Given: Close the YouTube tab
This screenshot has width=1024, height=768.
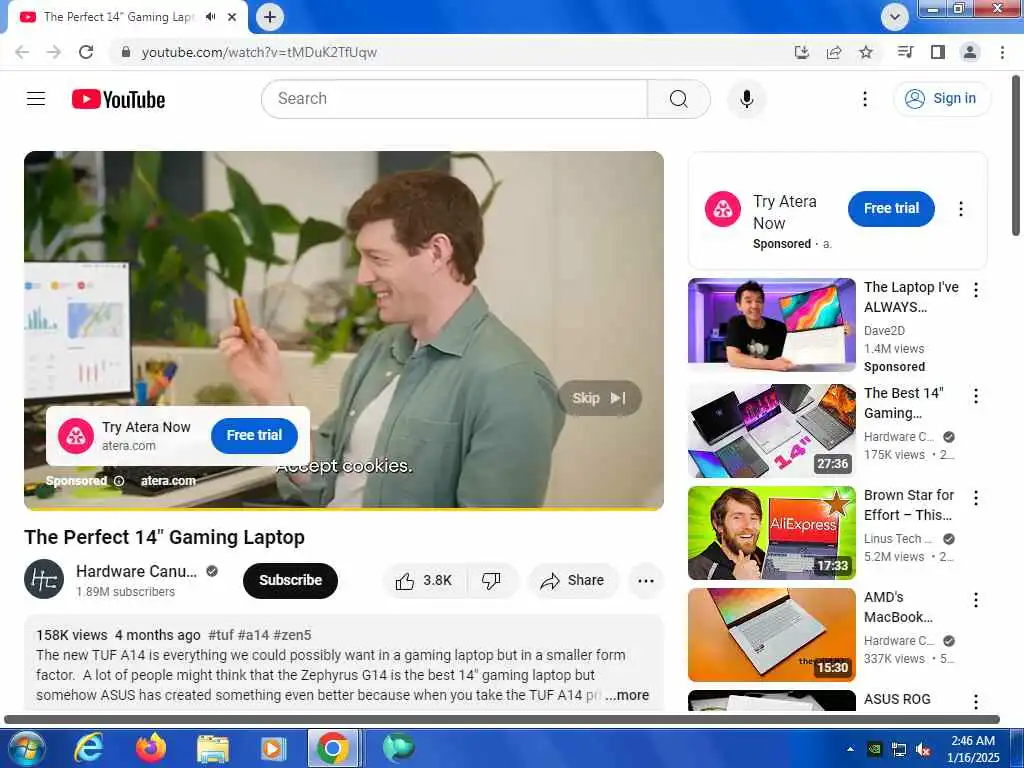Looking at the screenshot, I should coord(232,17).
